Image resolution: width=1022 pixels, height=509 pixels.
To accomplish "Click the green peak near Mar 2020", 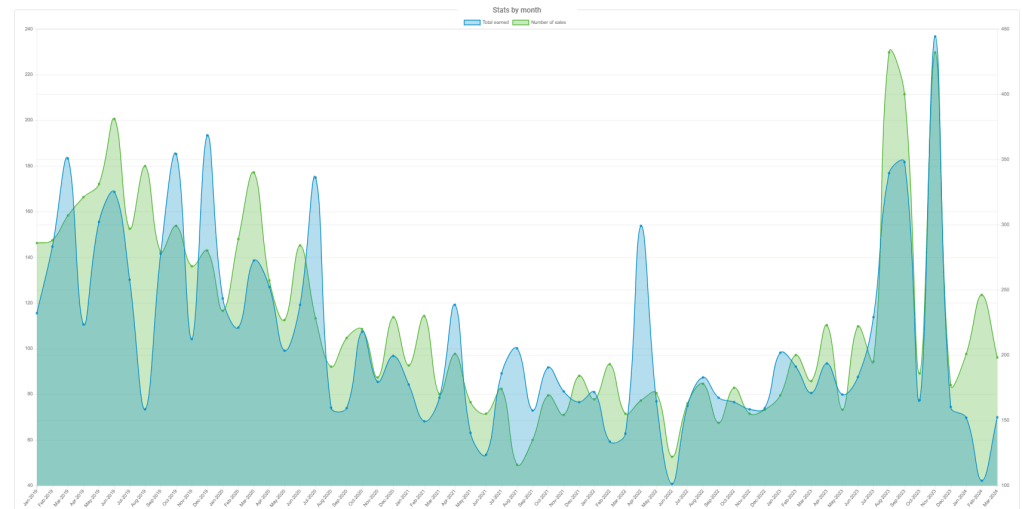I will 253,172.
